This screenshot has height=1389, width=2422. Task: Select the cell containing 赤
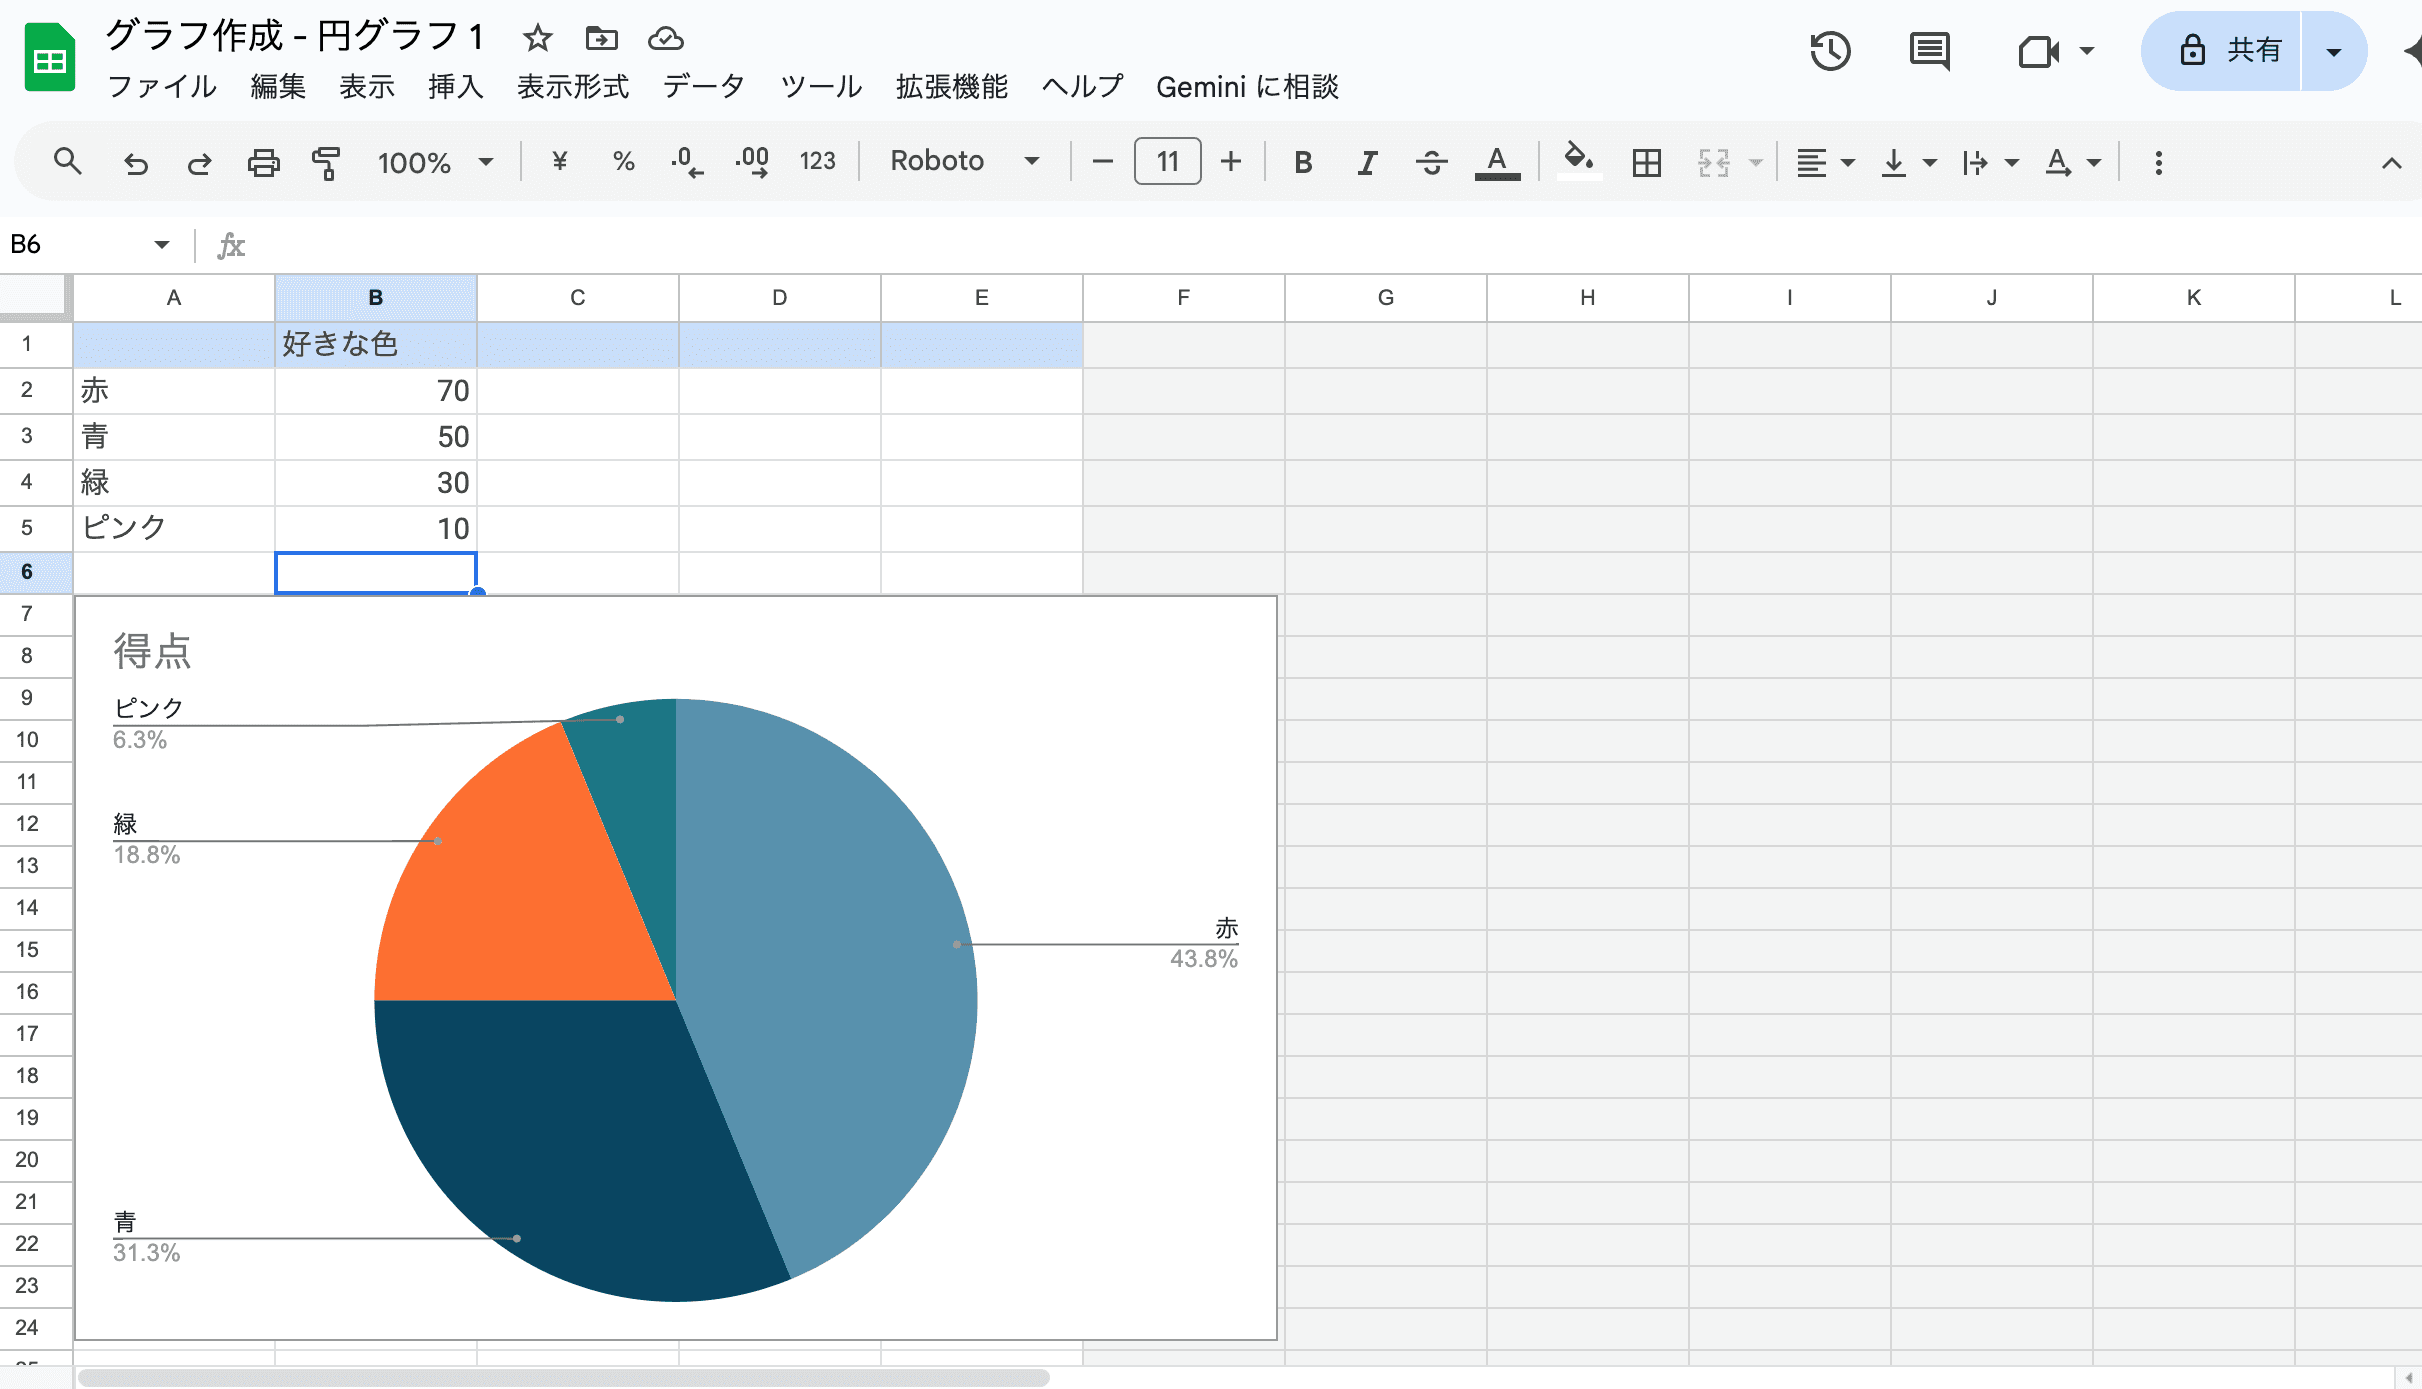(x=173, y=390)
